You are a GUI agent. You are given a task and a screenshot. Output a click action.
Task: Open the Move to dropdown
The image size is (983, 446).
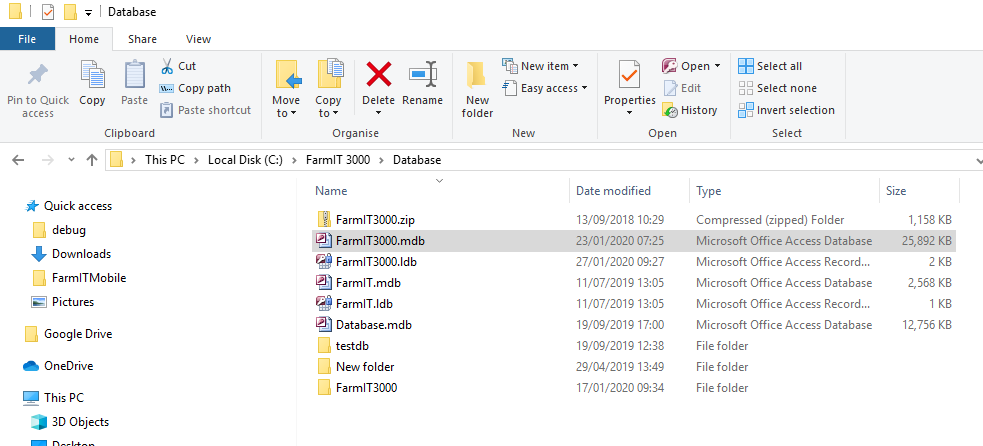[x=286, y=90]
